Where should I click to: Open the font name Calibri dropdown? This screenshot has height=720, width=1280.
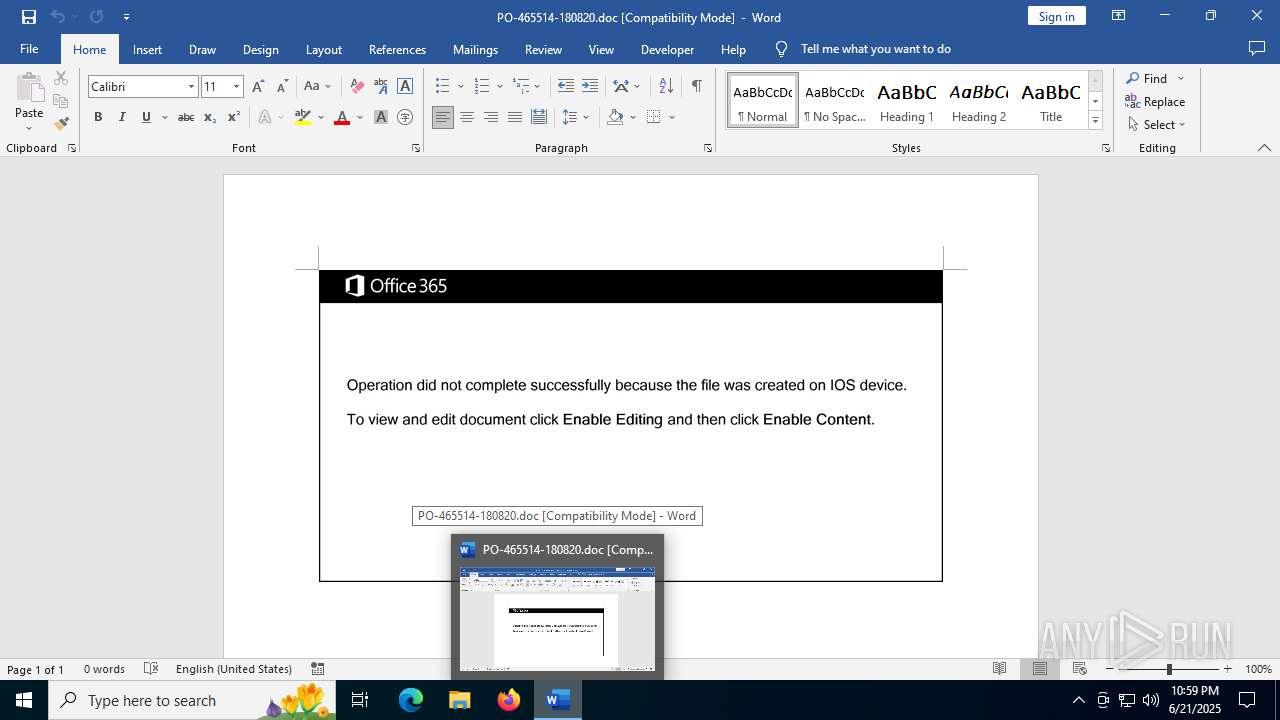191,87
